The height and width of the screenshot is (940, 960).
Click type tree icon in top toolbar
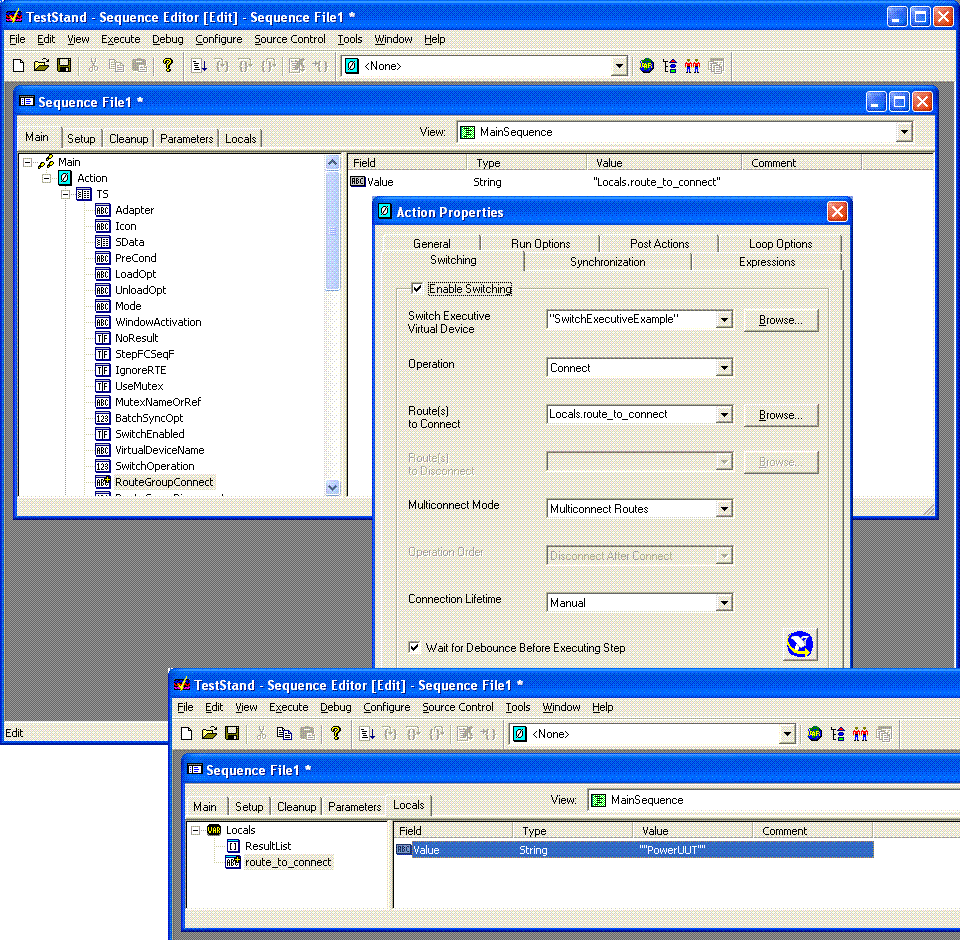point(670,66)
